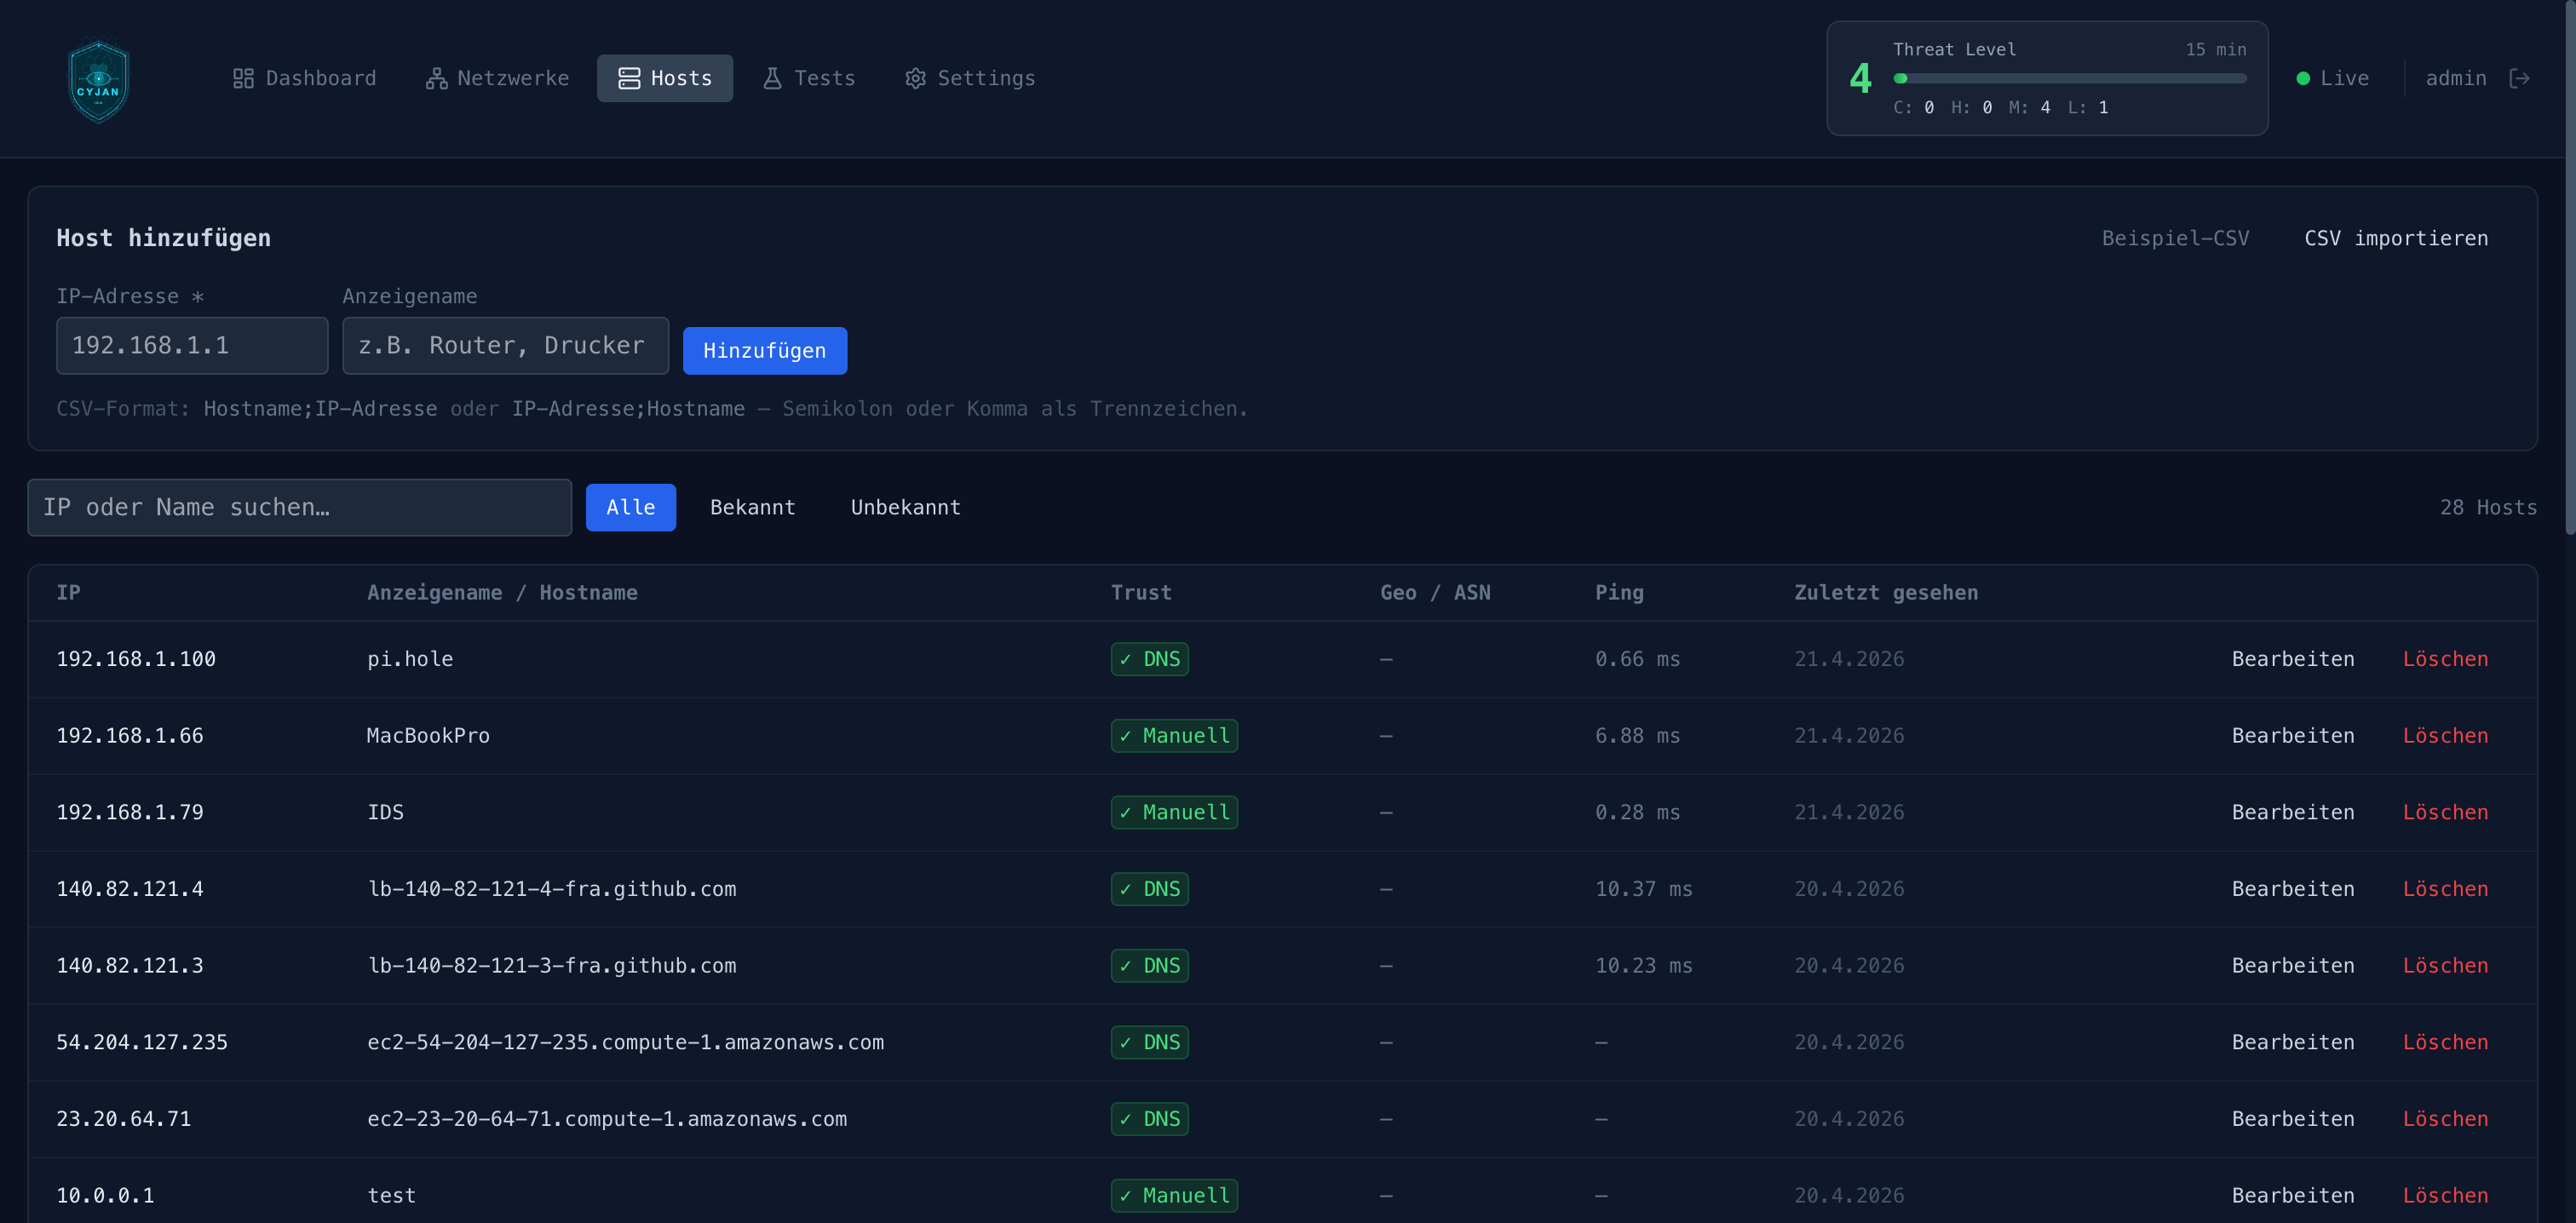2576x1223 pixels.
Task: Edit the pi.hole host entry
Action: tap(2292, 659)
